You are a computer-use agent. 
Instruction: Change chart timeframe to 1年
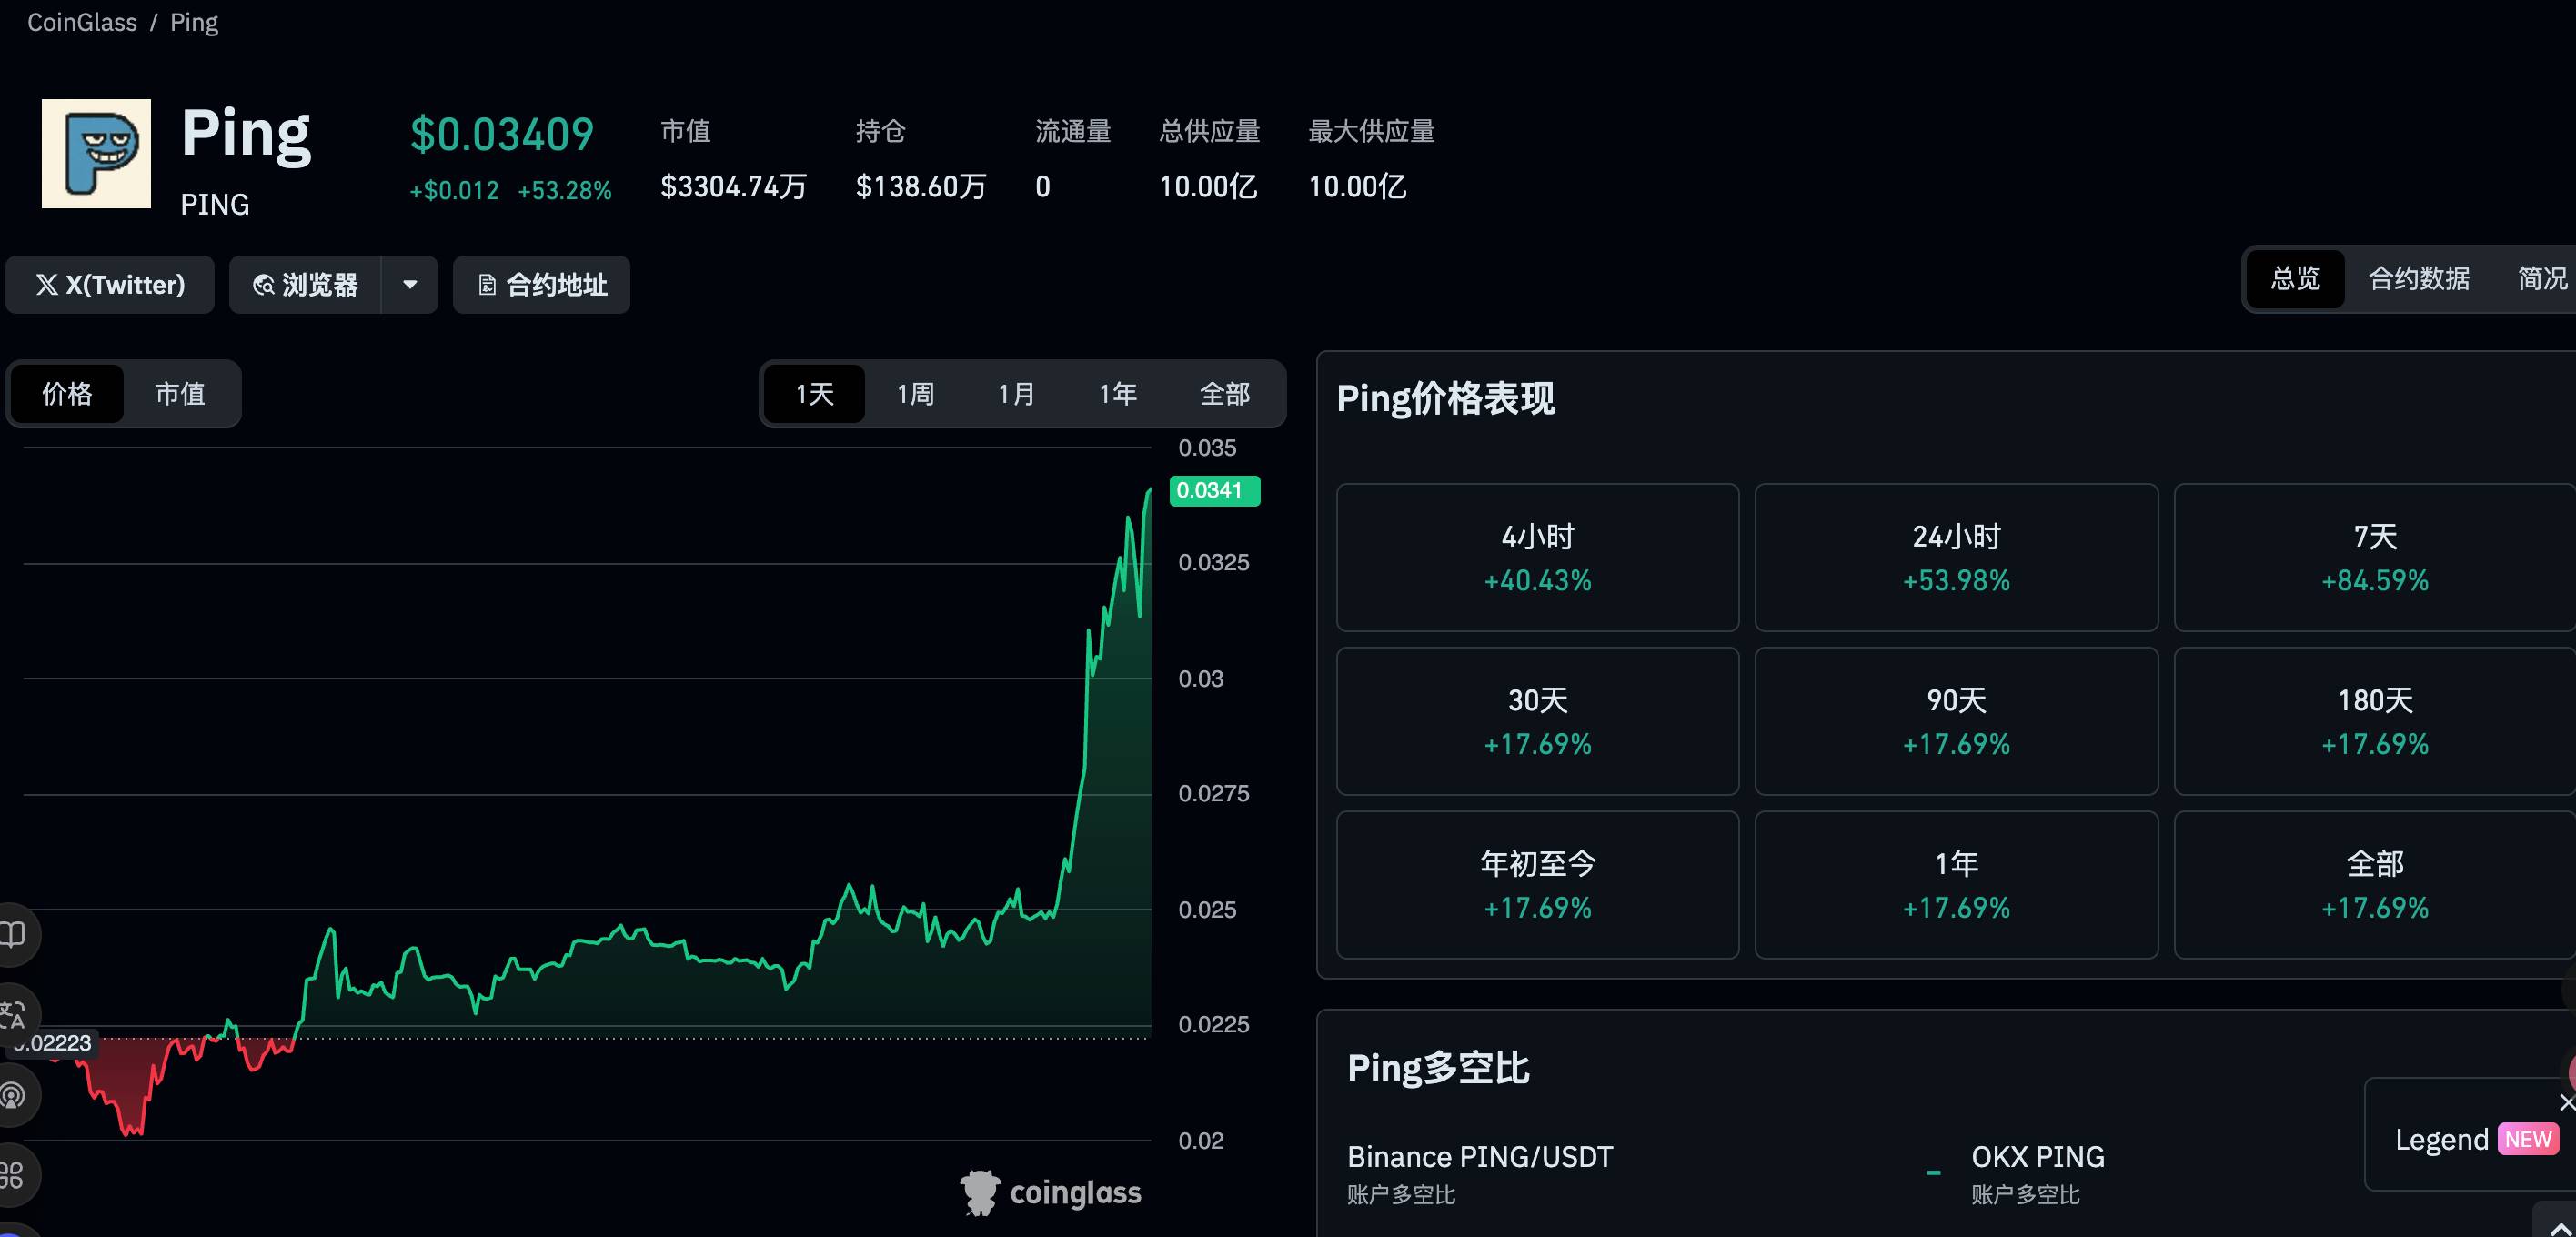coord(1117,393)
